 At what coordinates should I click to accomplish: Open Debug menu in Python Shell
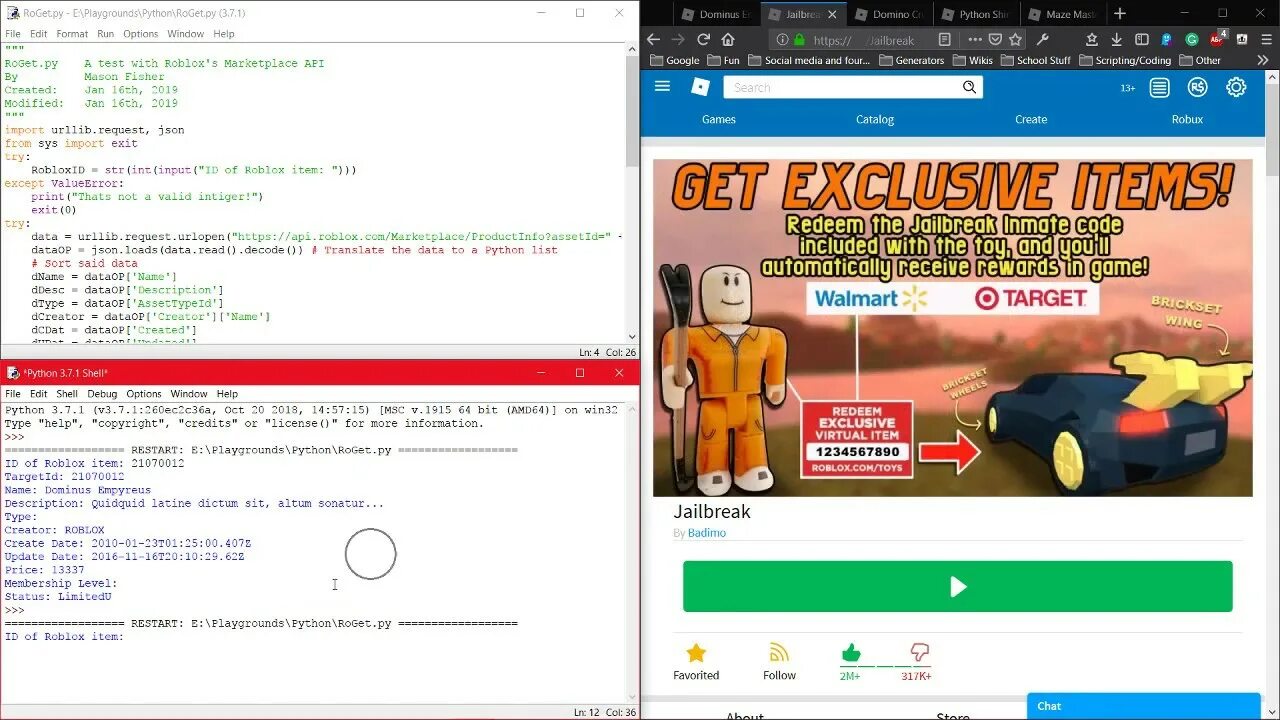click(x=102, y=394)
